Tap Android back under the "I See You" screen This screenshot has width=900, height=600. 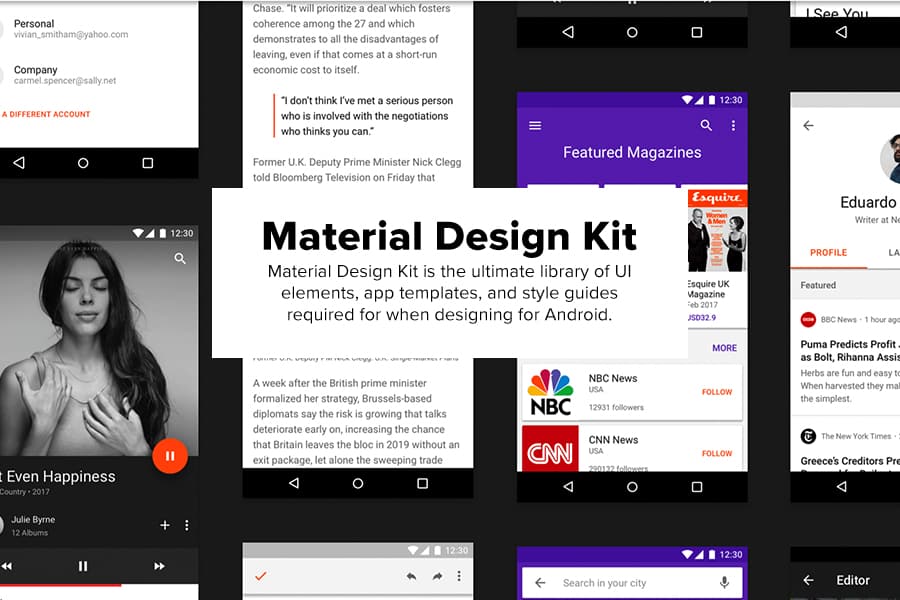pos(841,32)
